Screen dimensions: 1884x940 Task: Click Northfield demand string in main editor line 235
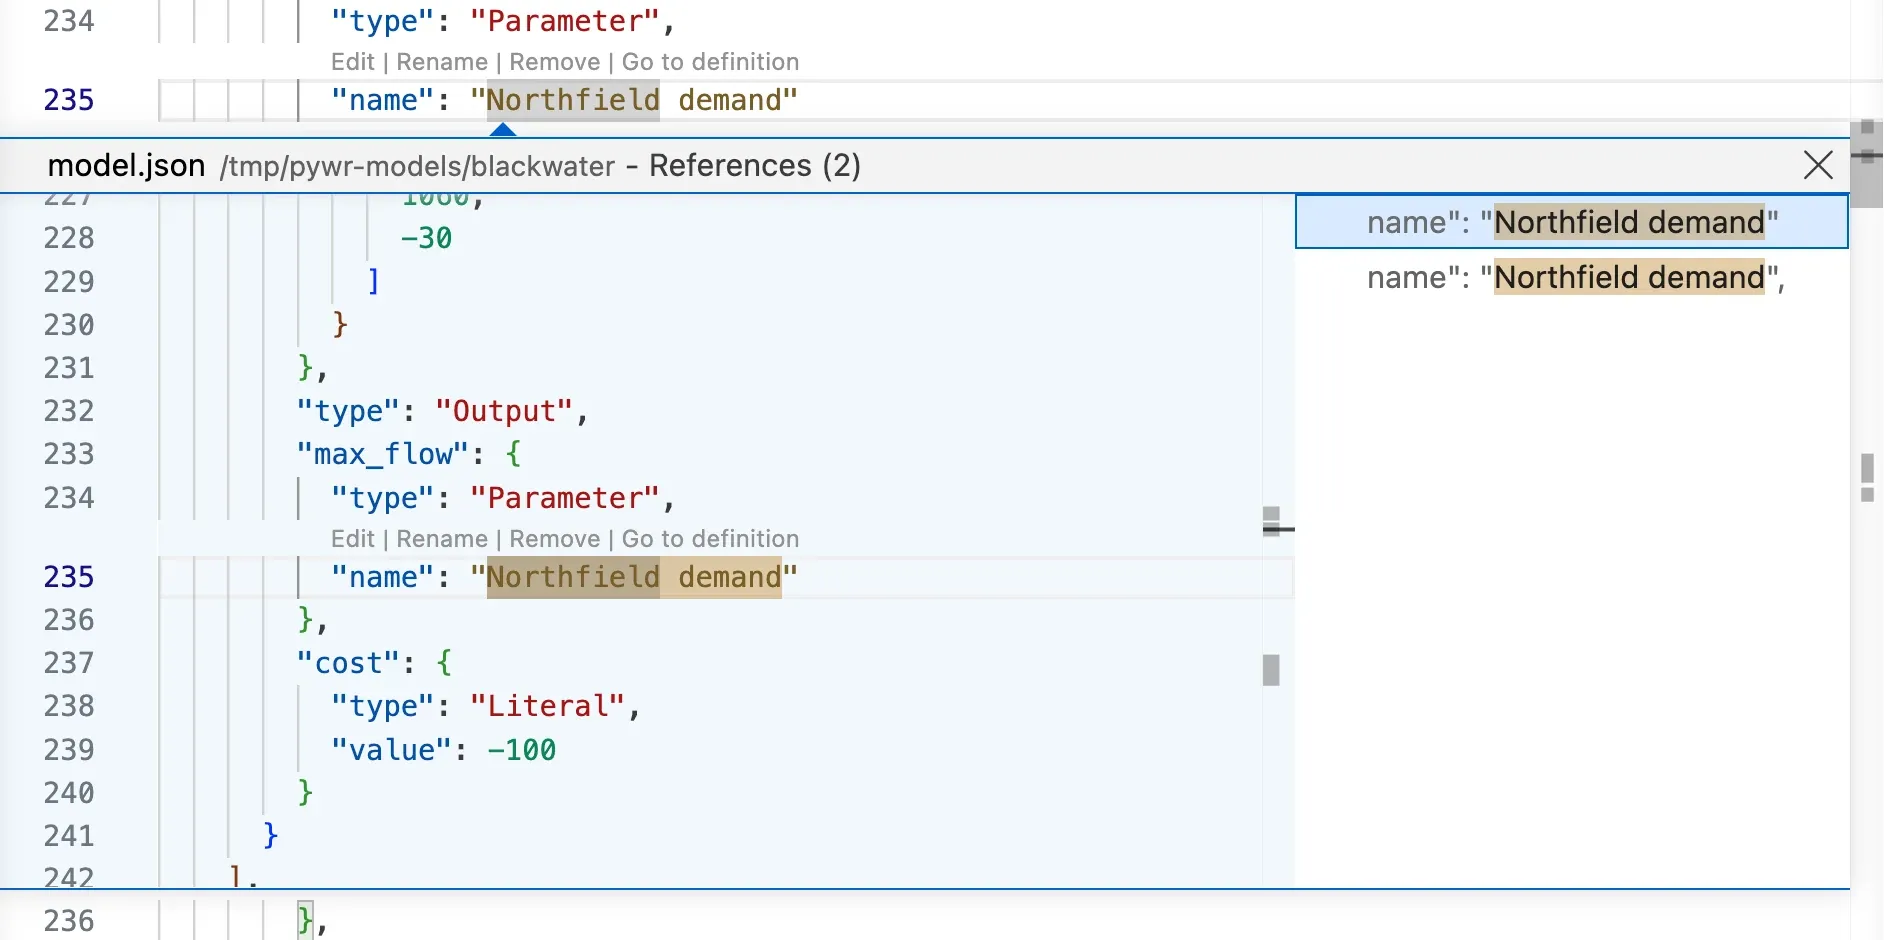click(634, 100)
